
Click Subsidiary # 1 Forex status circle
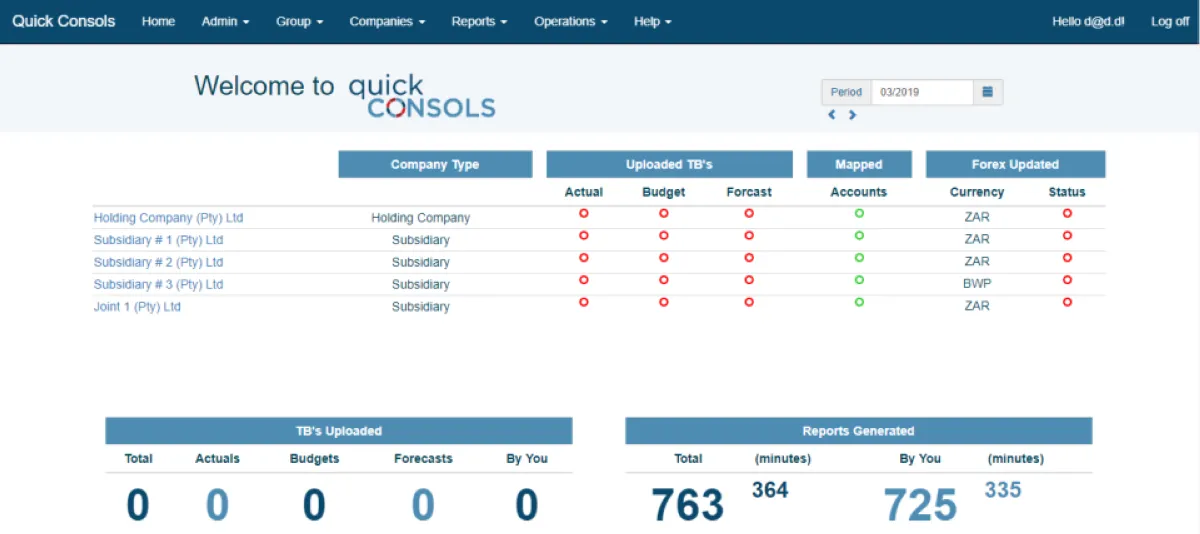[x=1067, y=235]
